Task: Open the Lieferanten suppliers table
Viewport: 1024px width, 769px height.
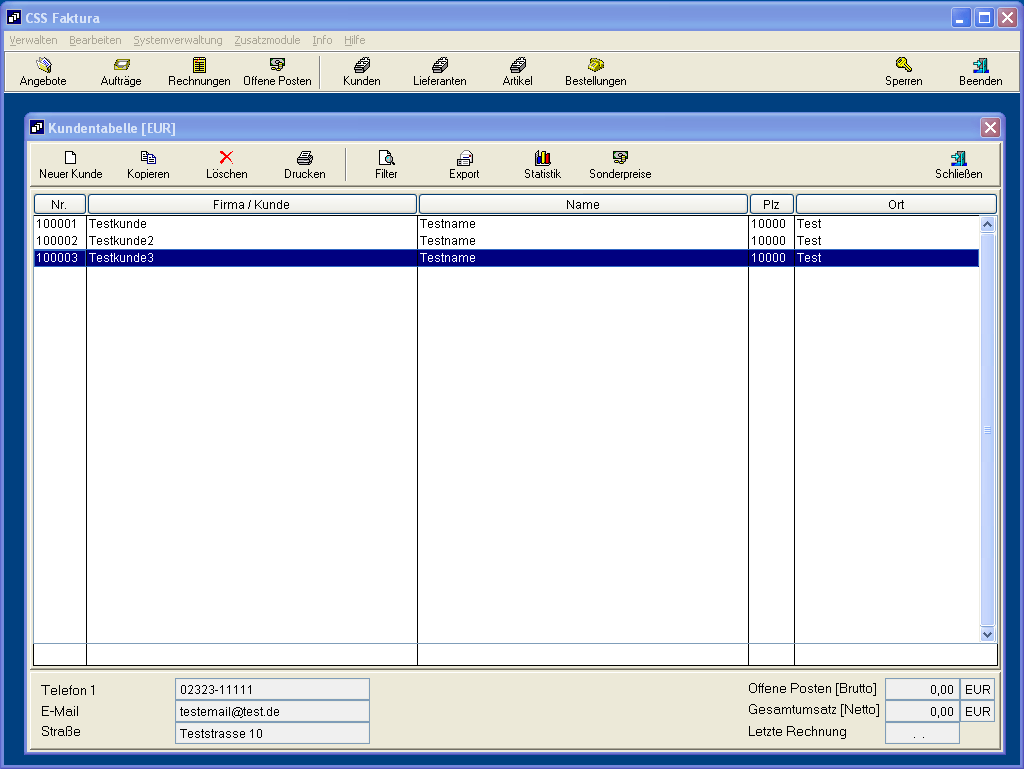Action: click(439, 72)
